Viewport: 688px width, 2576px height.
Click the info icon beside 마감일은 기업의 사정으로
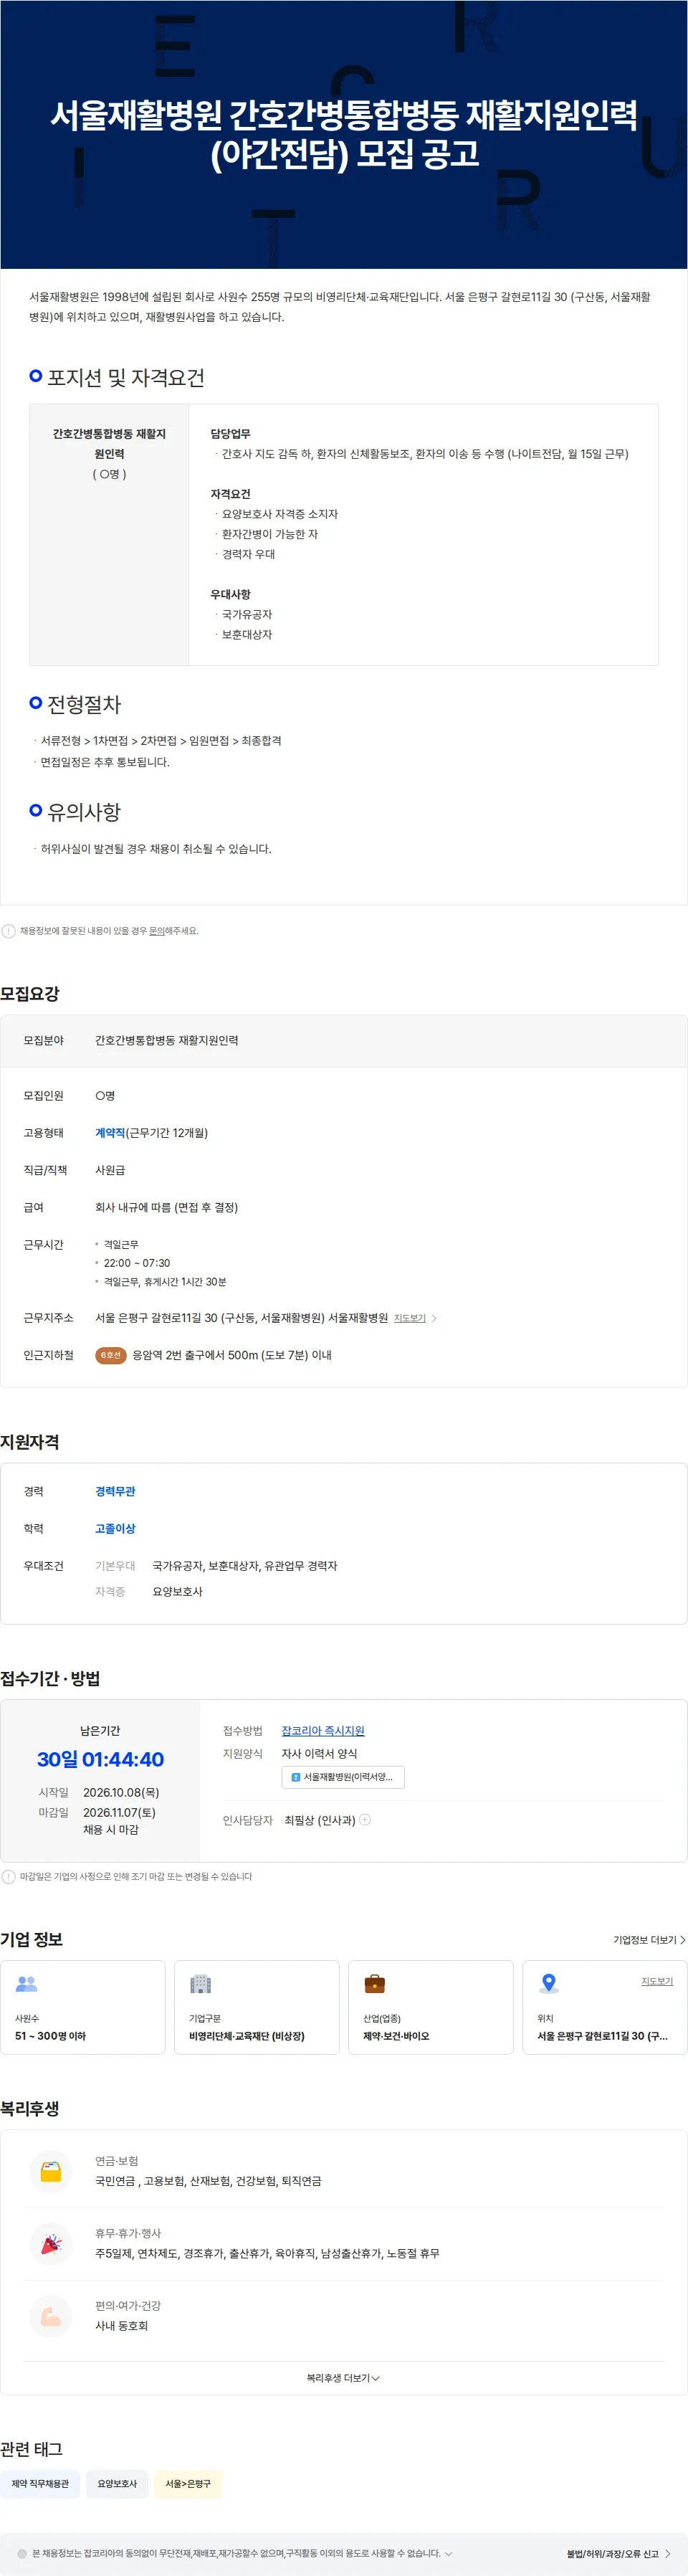coord(9,1877)
